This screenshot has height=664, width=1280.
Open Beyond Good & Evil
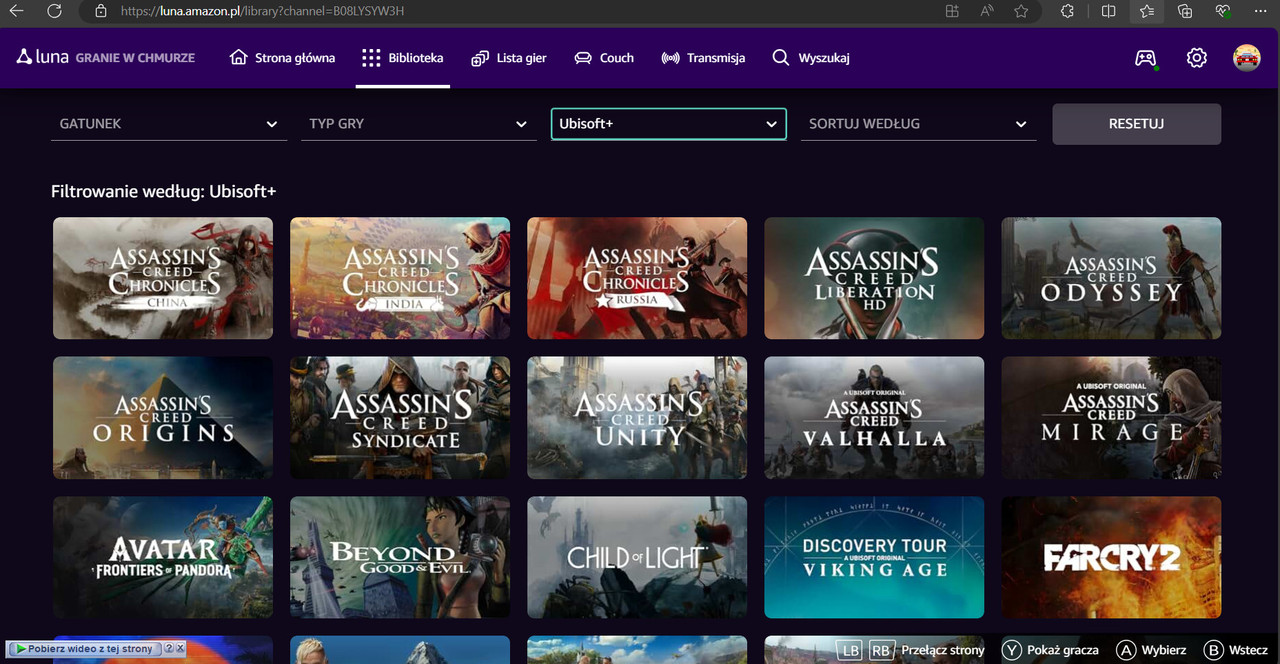tap(400, 557)
